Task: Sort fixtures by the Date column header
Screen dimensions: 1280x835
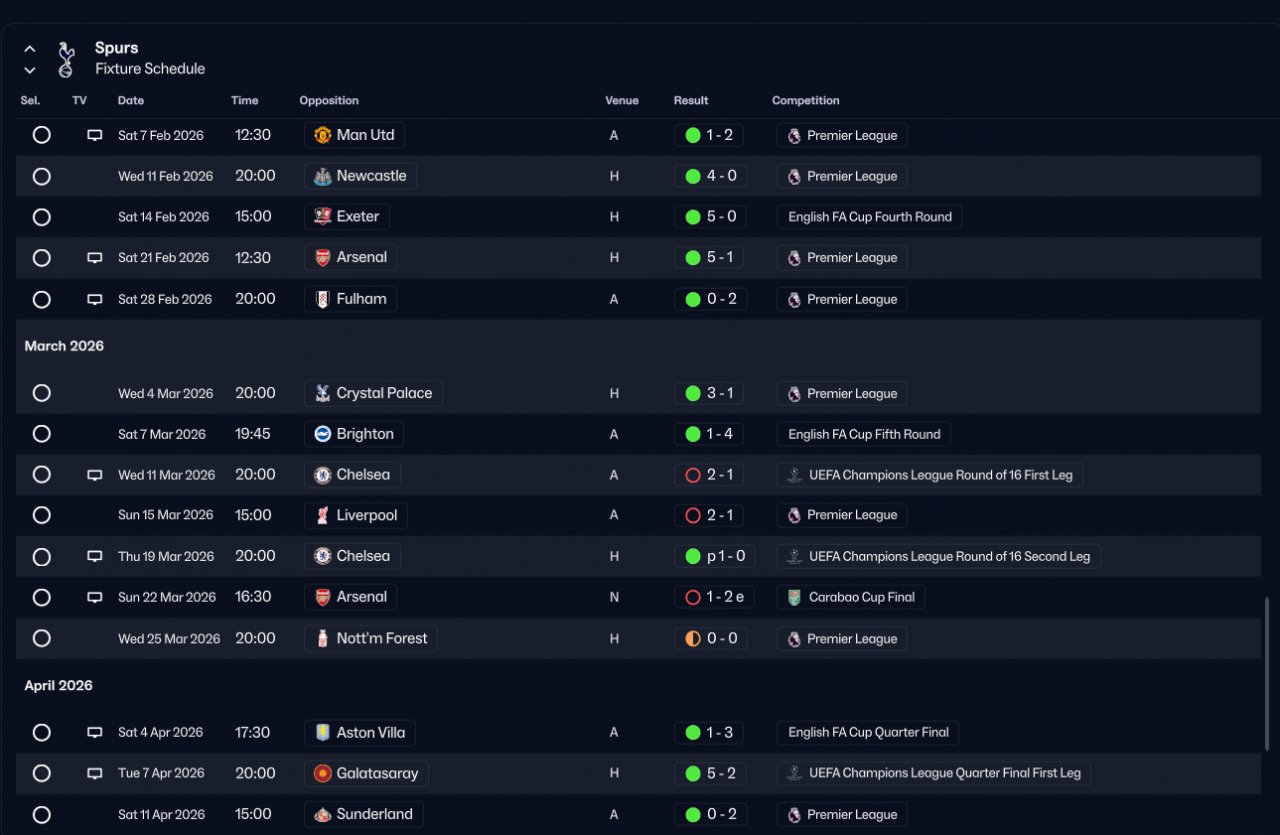Action: [131, 100]
